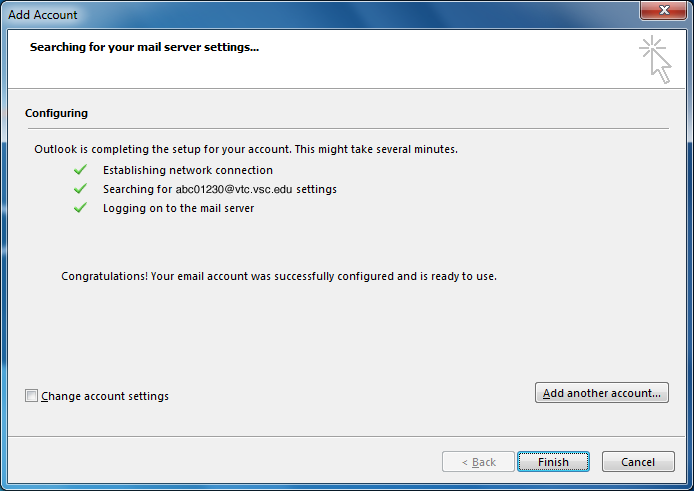Click the Searching for settings status line
This screenshot has width=694, height=491.
(220, 189)
